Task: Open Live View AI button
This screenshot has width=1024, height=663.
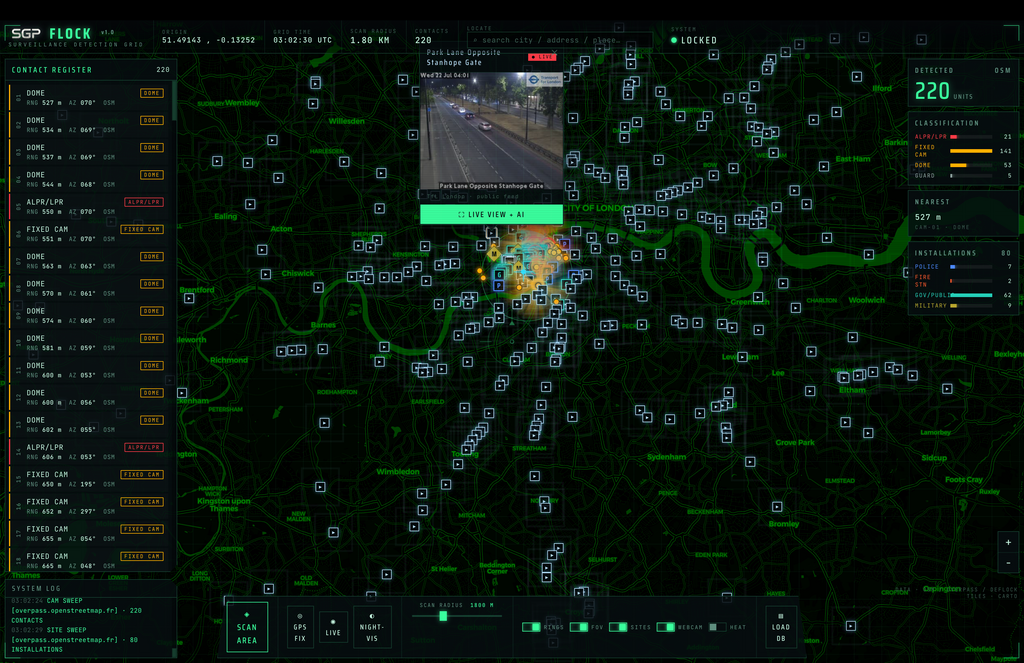Action: click(x=491, y=214)
